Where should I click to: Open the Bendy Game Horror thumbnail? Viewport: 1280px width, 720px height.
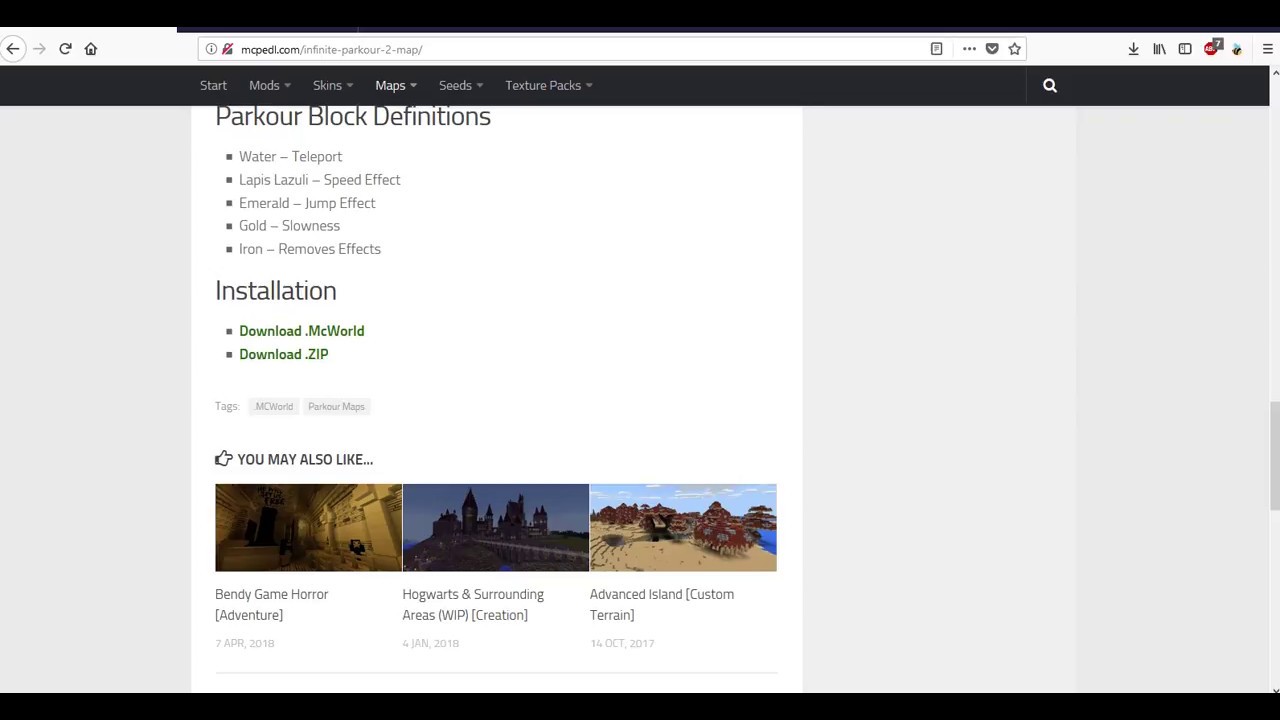(308, 528)
